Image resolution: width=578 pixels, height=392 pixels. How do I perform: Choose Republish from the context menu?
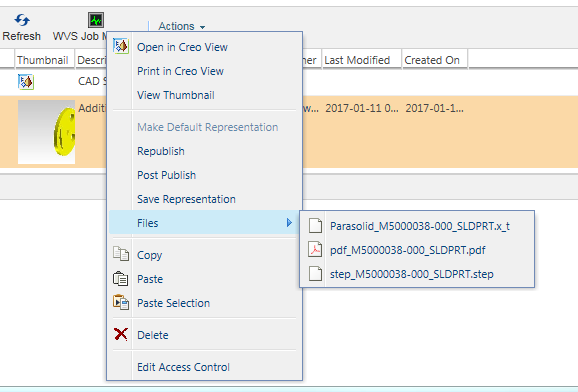(x=161, y=151)
